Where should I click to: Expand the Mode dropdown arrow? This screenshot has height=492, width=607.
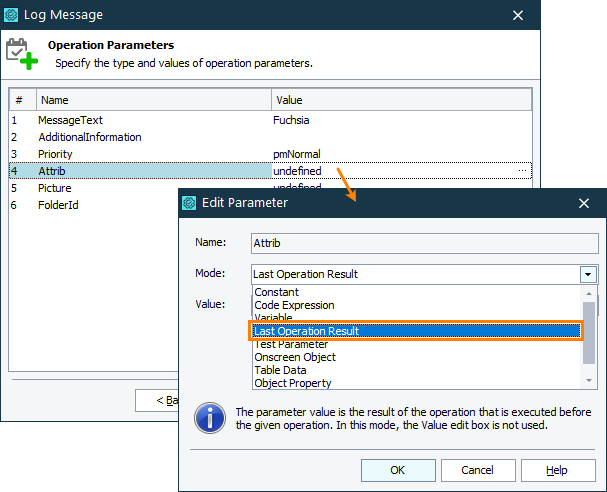coord(588,274)
